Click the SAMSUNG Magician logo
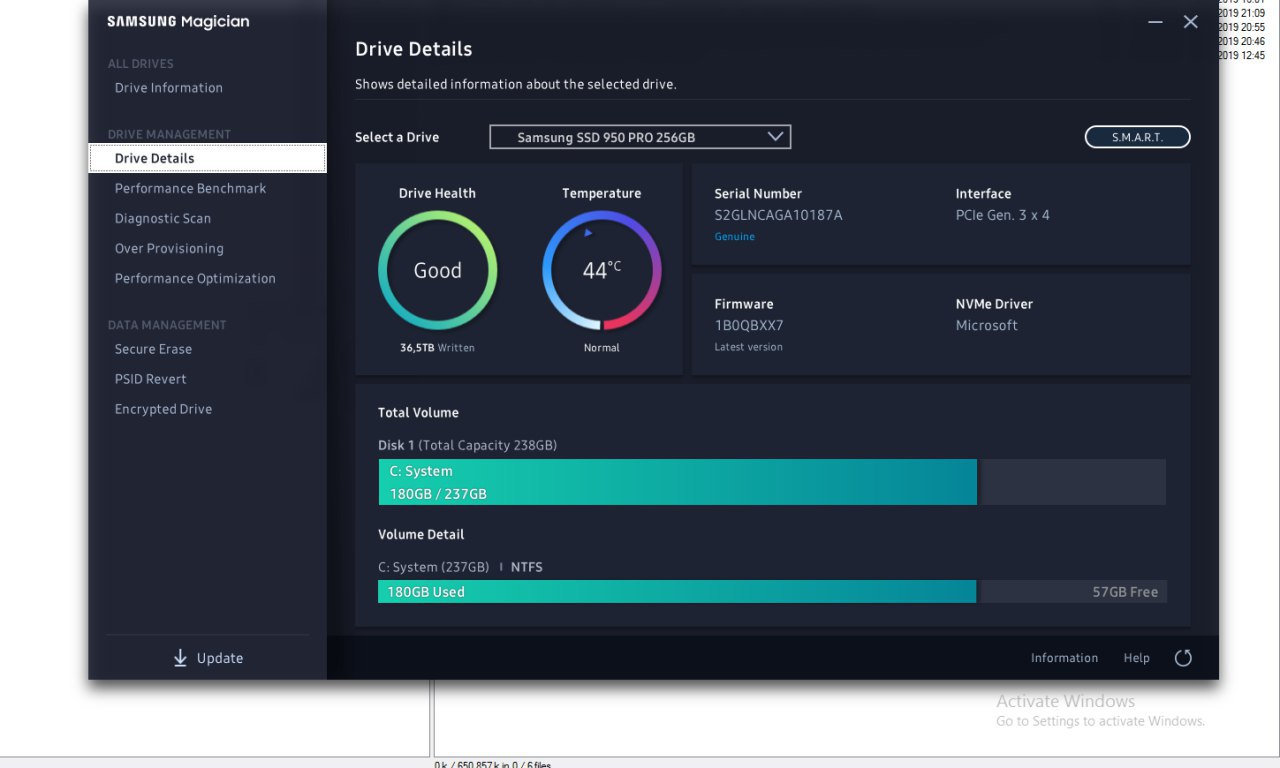The image size is (1280, 768). (x=178, y=22)
